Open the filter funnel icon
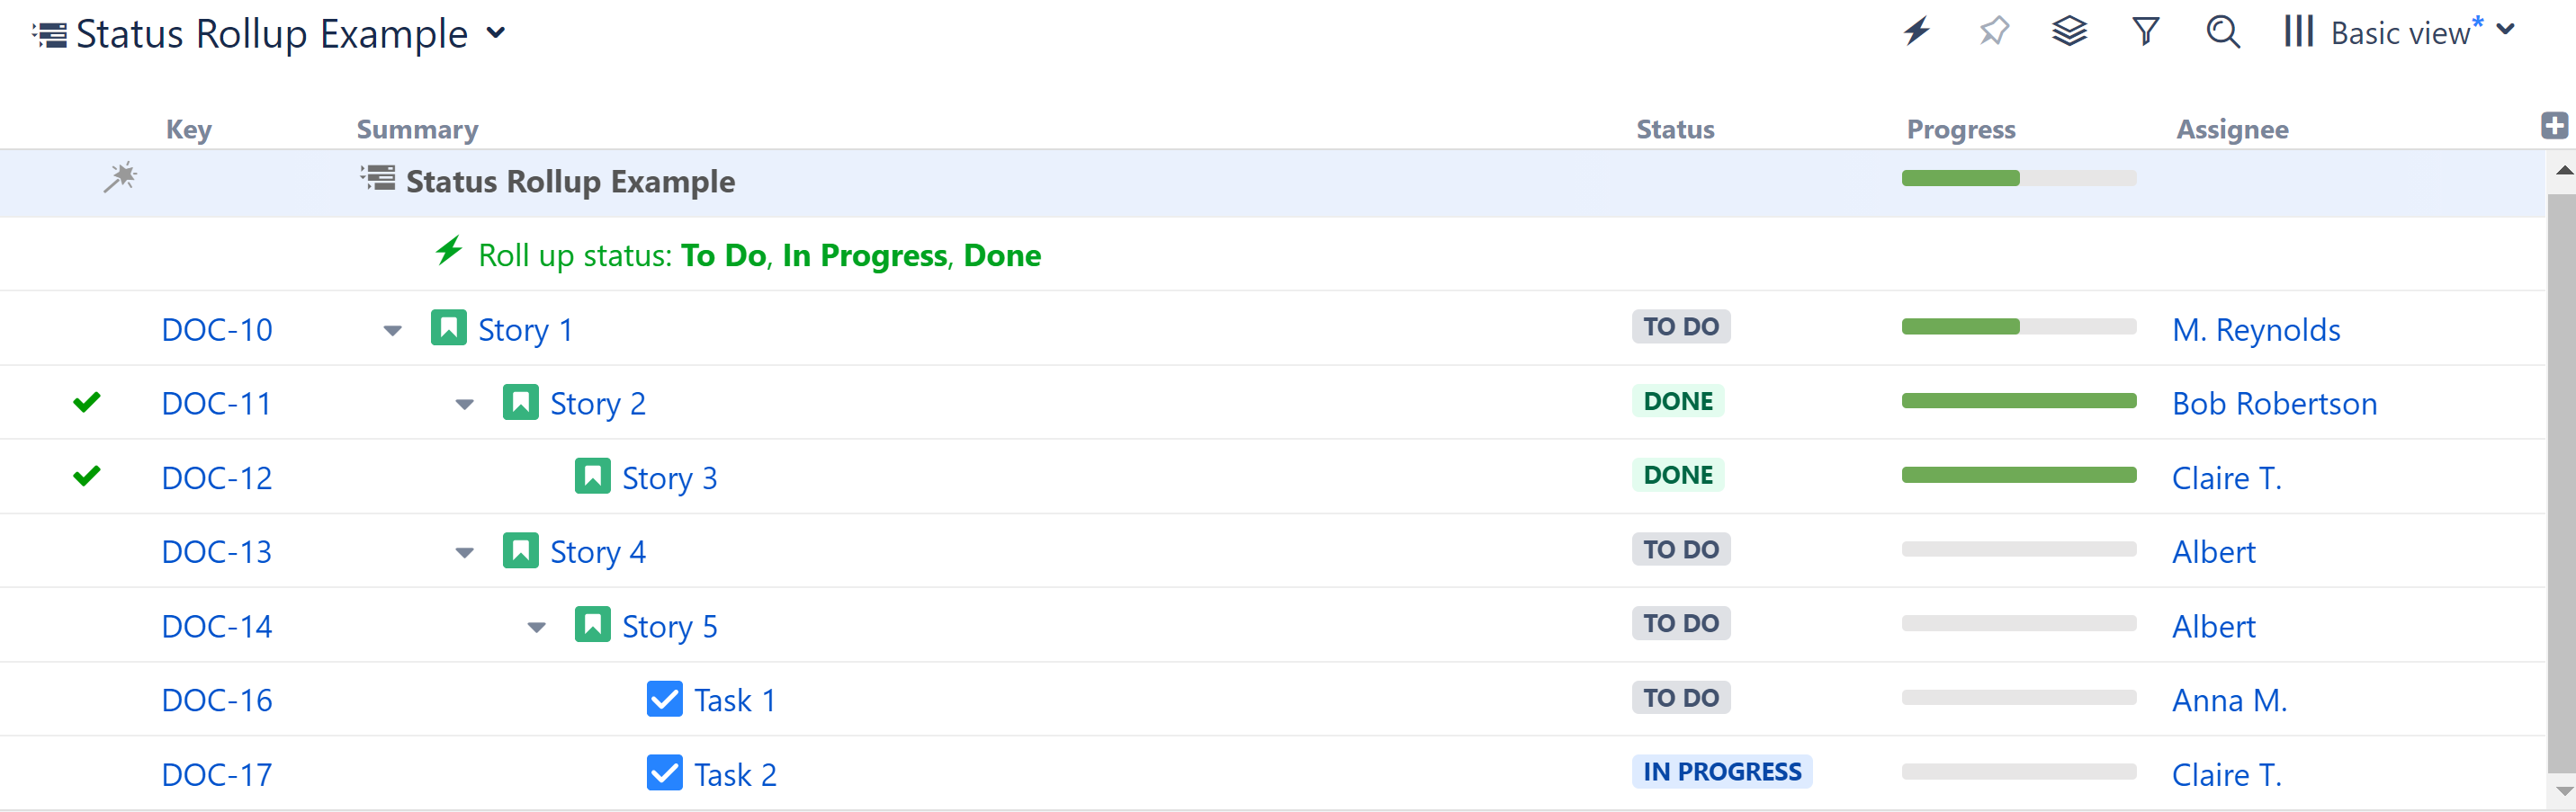 pyautogui.click(x=2145, y=32)
